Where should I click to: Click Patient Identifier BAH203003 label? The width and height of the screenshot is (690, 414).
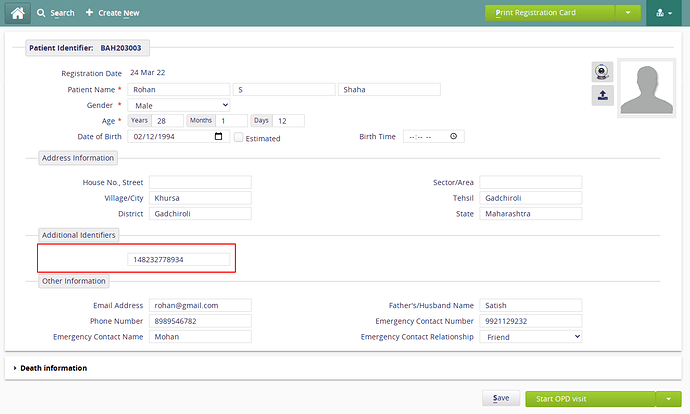coord(87,48)
